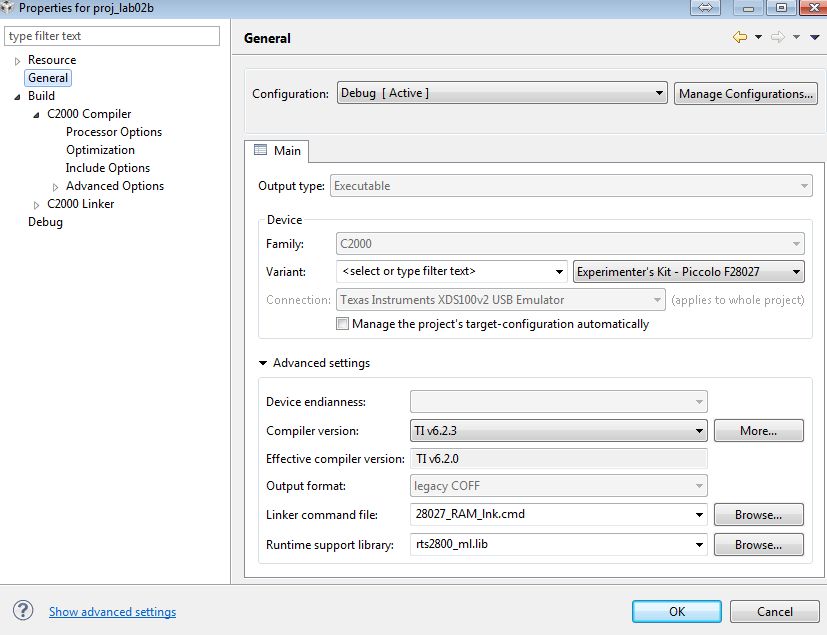Image resolution: width=827 pixels, height=635 pixels.
Task: Open Manage Configurations
Action: (745, 93)
